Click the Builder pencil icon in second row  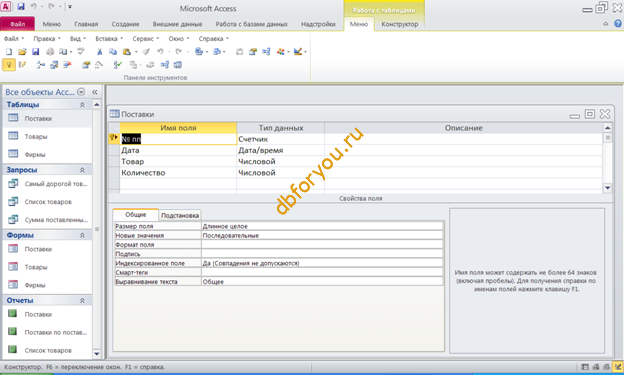point(99,64)
